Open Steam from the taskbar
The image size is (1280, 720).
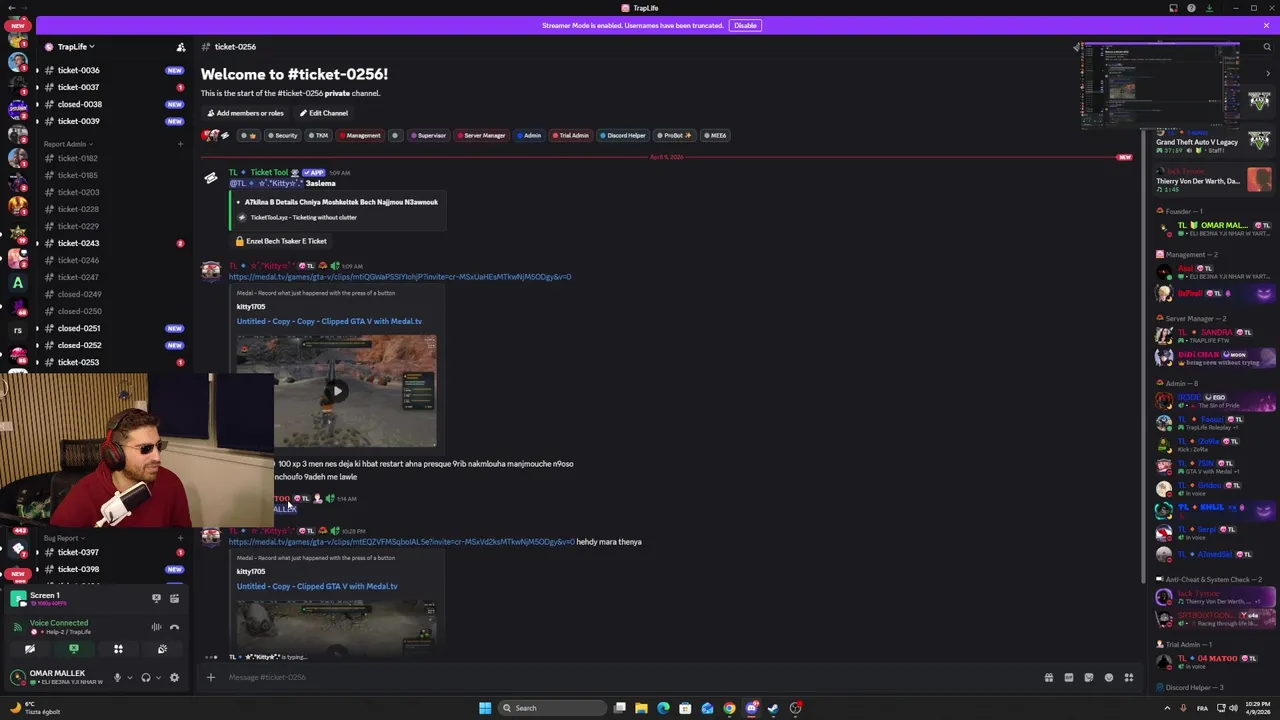click(774, 708)
